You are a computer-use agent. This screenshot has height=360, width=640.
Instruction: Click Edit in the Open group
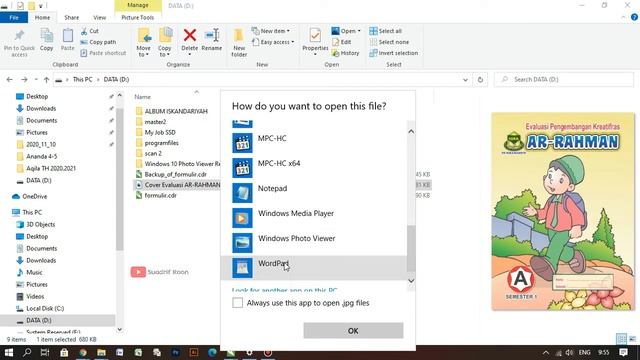click(342, 42)
